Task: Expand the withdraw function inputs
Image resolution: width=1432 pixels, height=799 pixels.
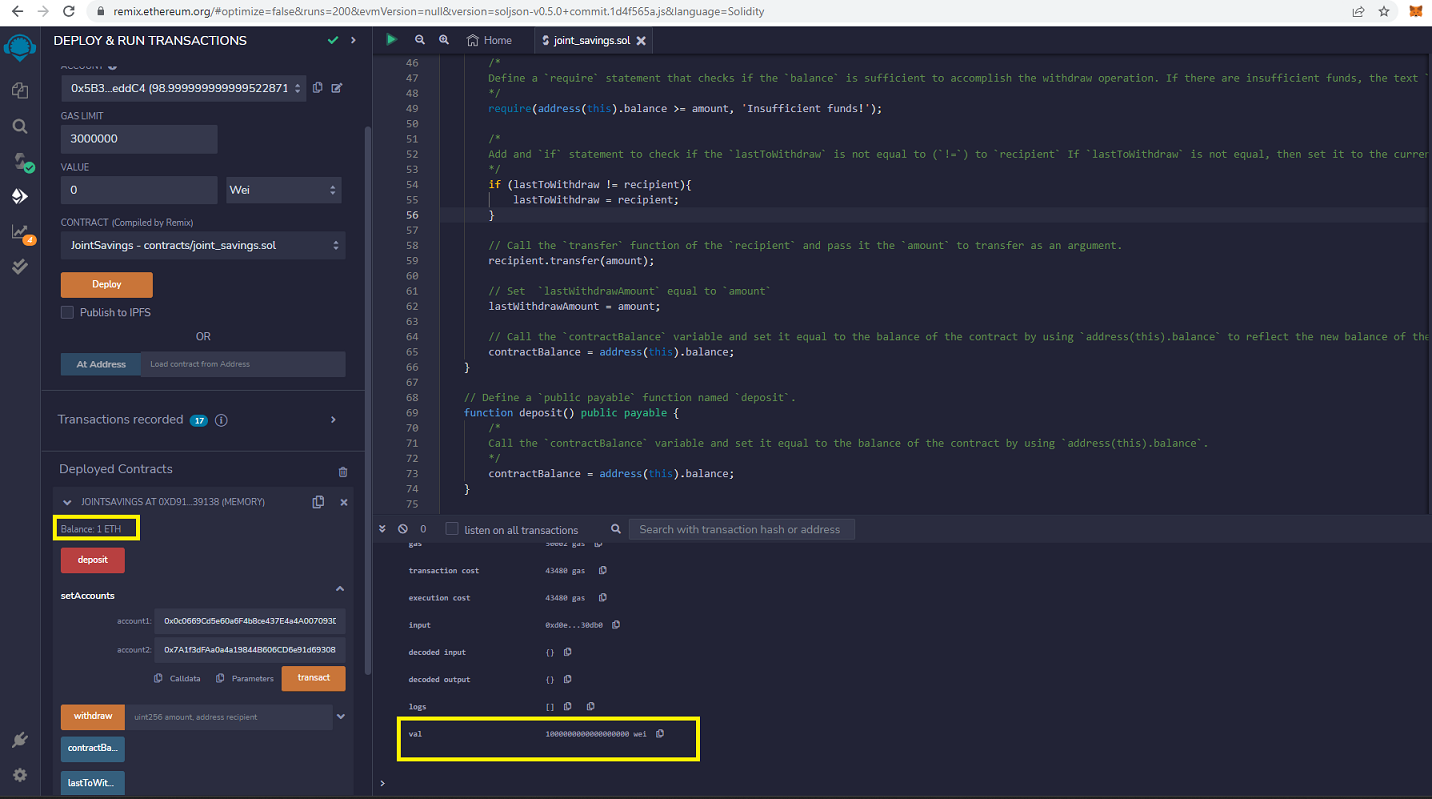Action: click(x=341, y=716)
